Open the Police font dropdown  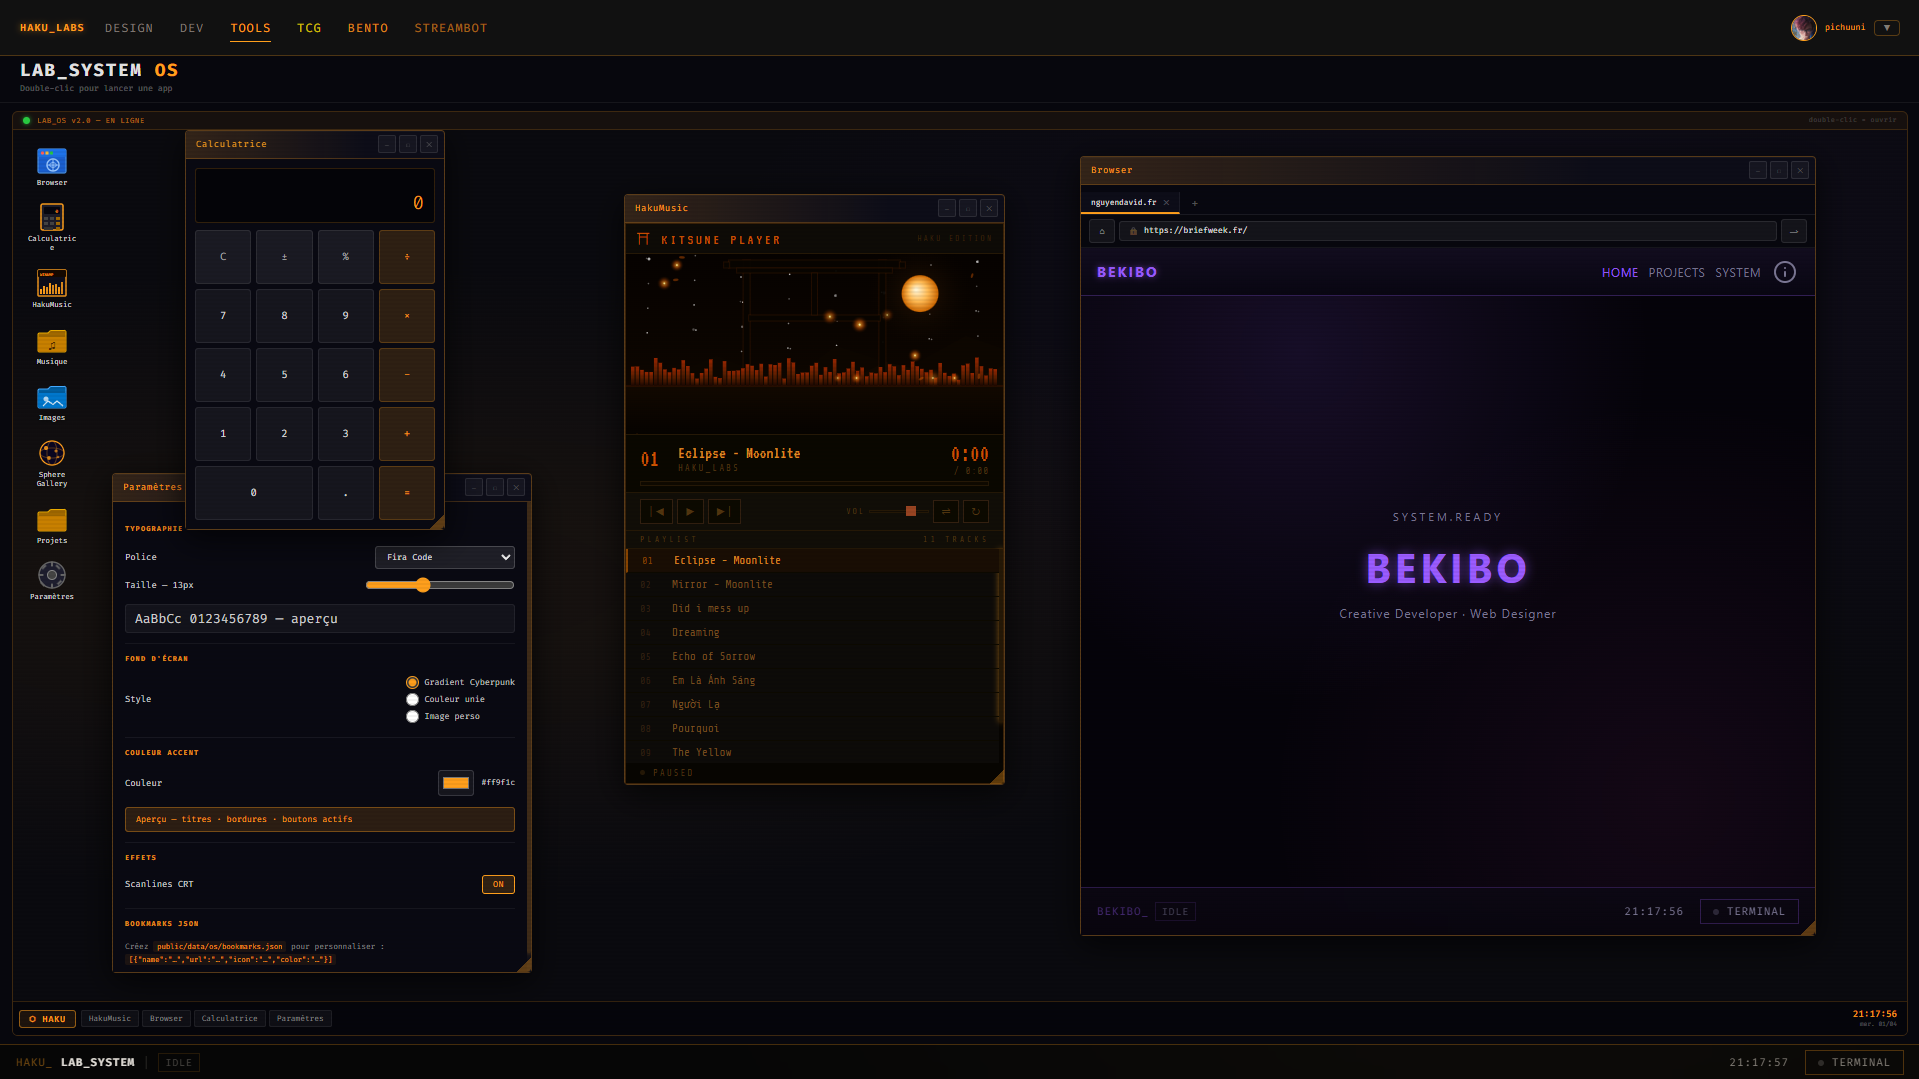pyautogui.click(x=445, y=557)
